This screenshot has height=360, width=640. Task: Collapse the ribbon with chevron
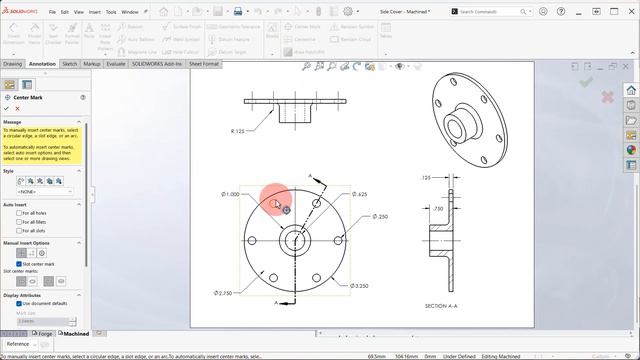tap(633, 53)
